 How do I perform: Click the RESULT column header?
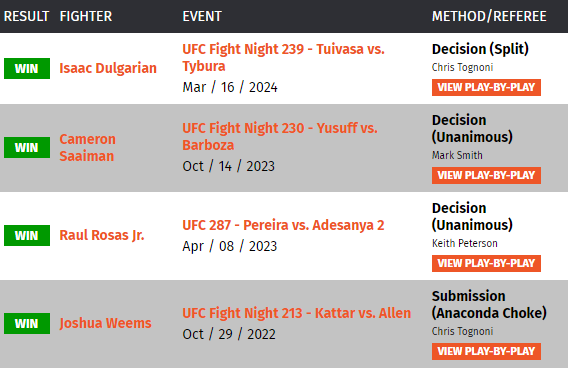pyautogui.click(x=26, y=16)
